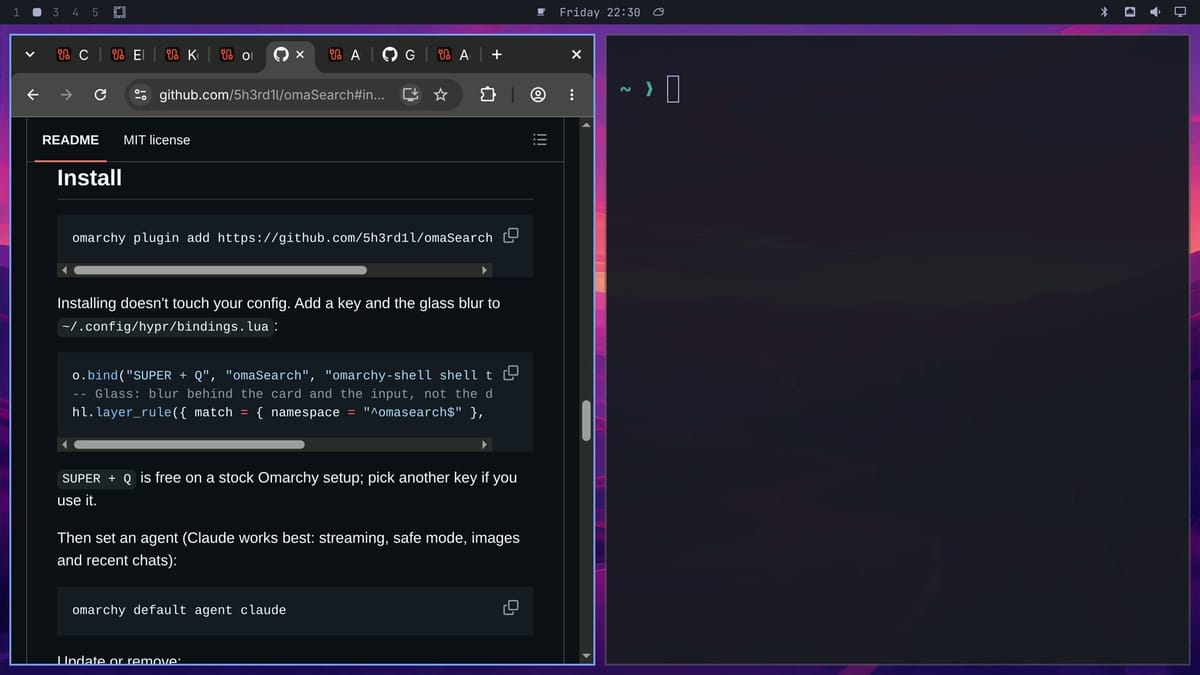
Task: Switch to workspace 3 in top bar
Action: pos(56,12)
